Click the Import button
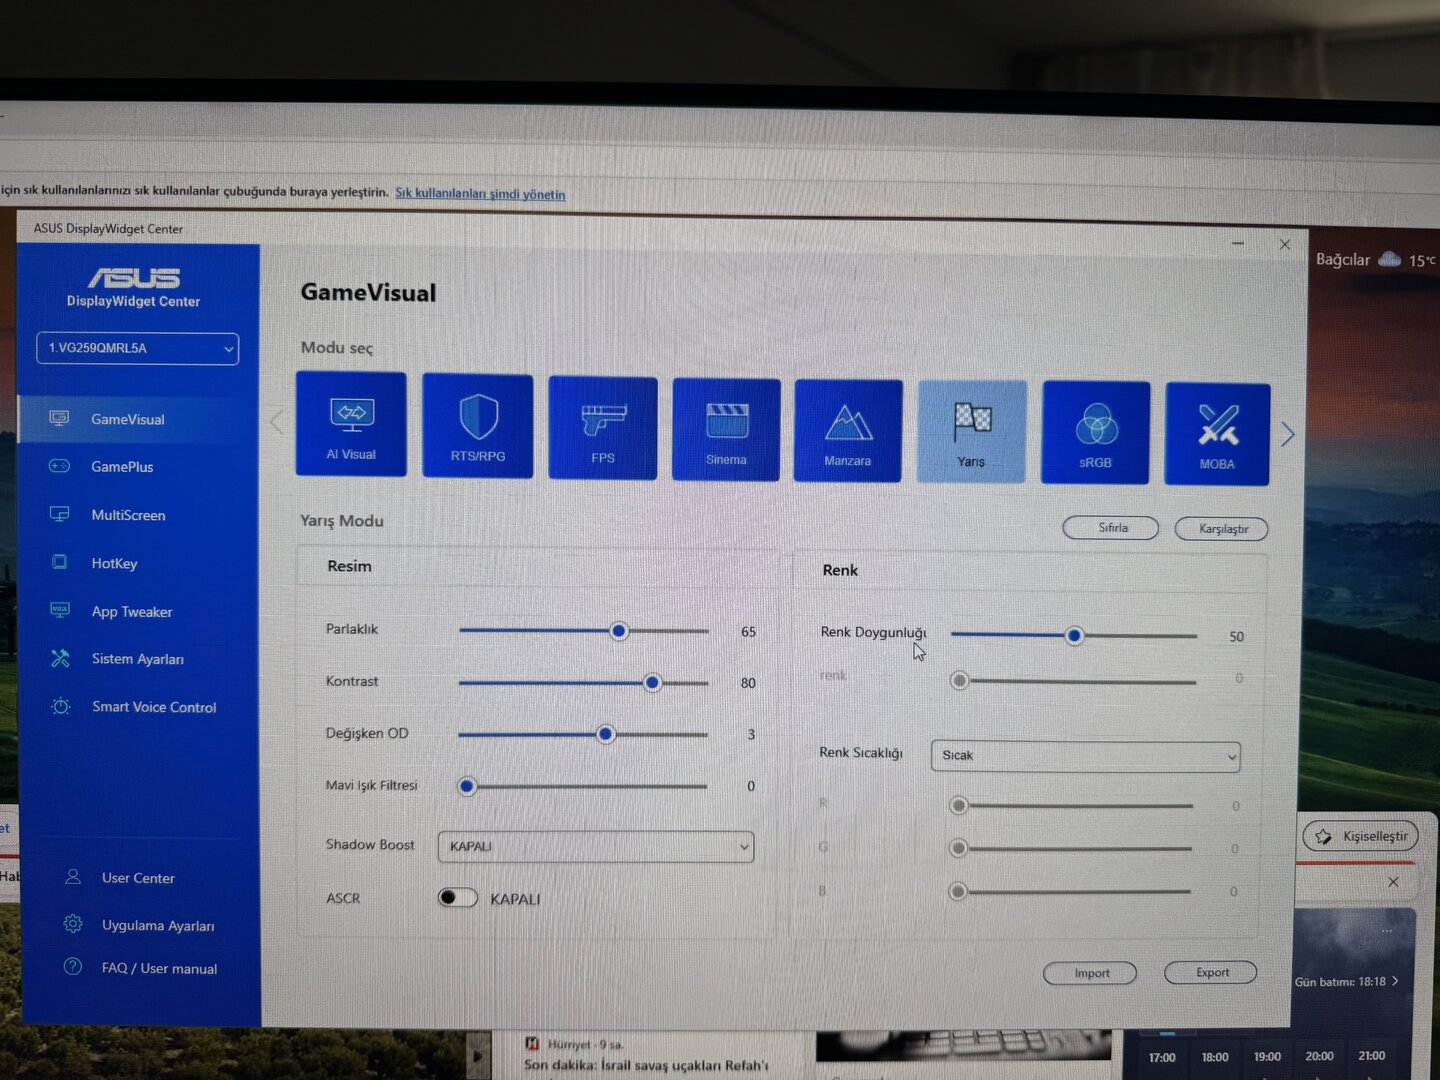Screen dimensions: 1440x1080 point(1090,973)
